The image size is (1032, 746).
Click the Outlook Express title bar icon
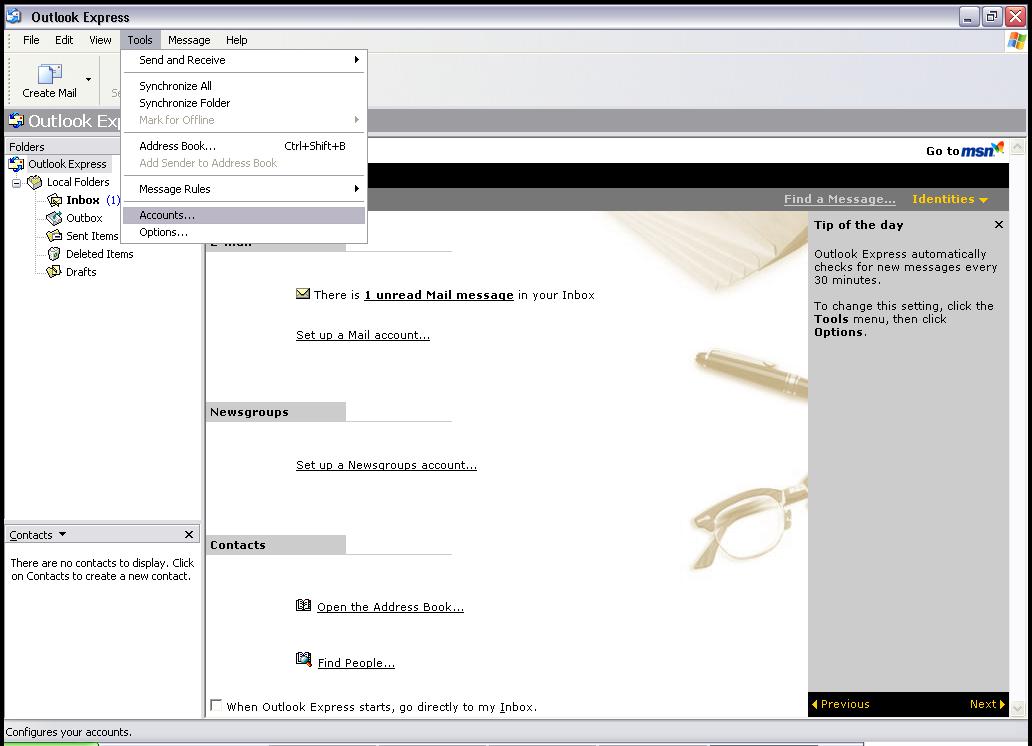pyautogui.click(x=14, y=16)
